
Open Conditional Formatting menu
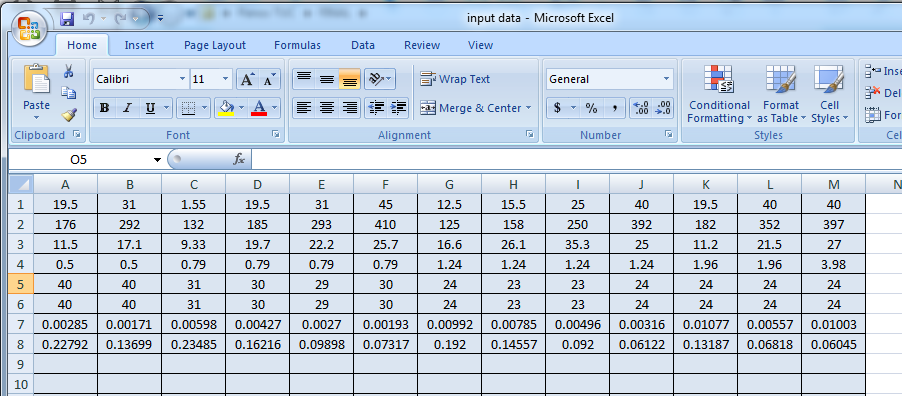[x=719, y=94]
